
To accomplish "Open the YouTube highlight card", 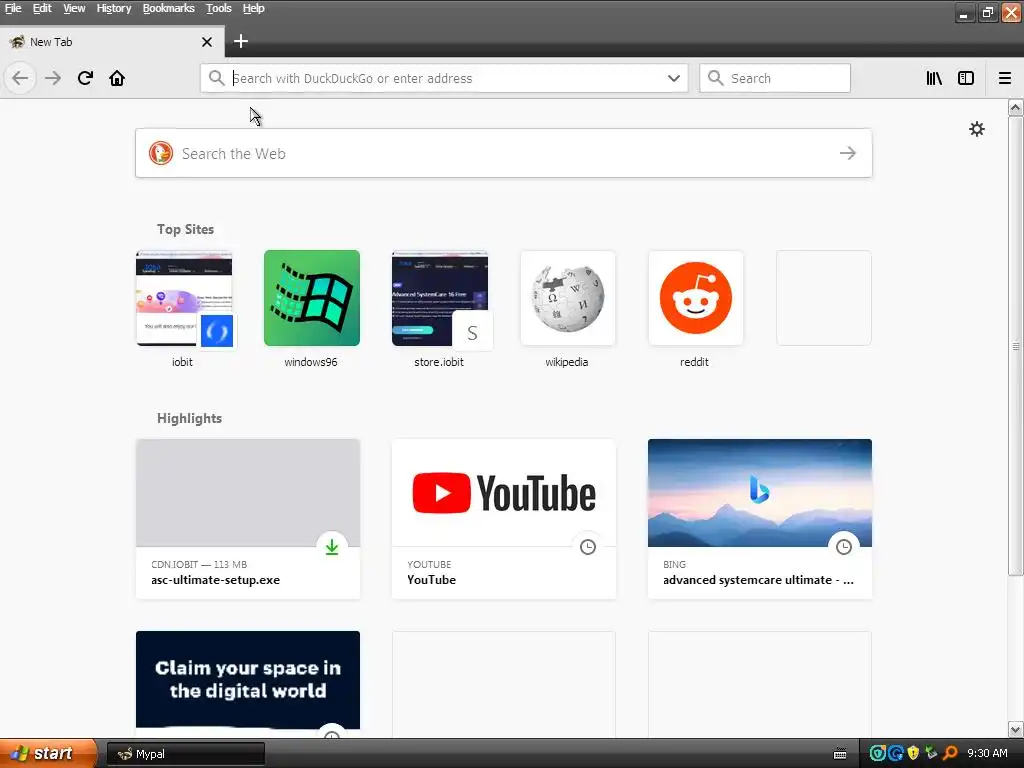I will [504, 519].
